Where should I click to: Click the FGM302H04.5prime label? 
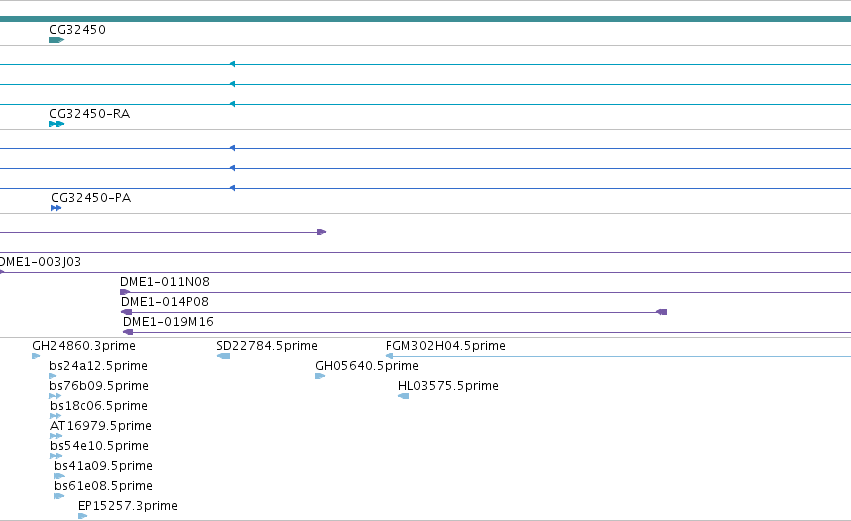[446, 346]
